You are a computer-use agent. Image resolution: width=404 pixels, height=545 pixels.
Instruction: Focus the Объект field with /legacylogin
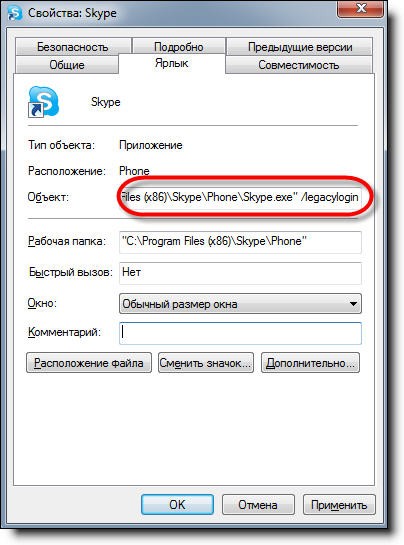pos(240,197)
